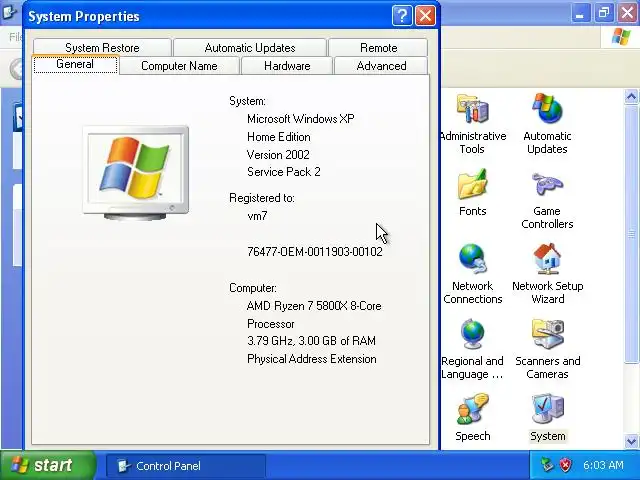Click the scroll up arrow in Control Panel
Image resolution: width=640 pixels, height=480 pixels.
(x=631, y=96)
